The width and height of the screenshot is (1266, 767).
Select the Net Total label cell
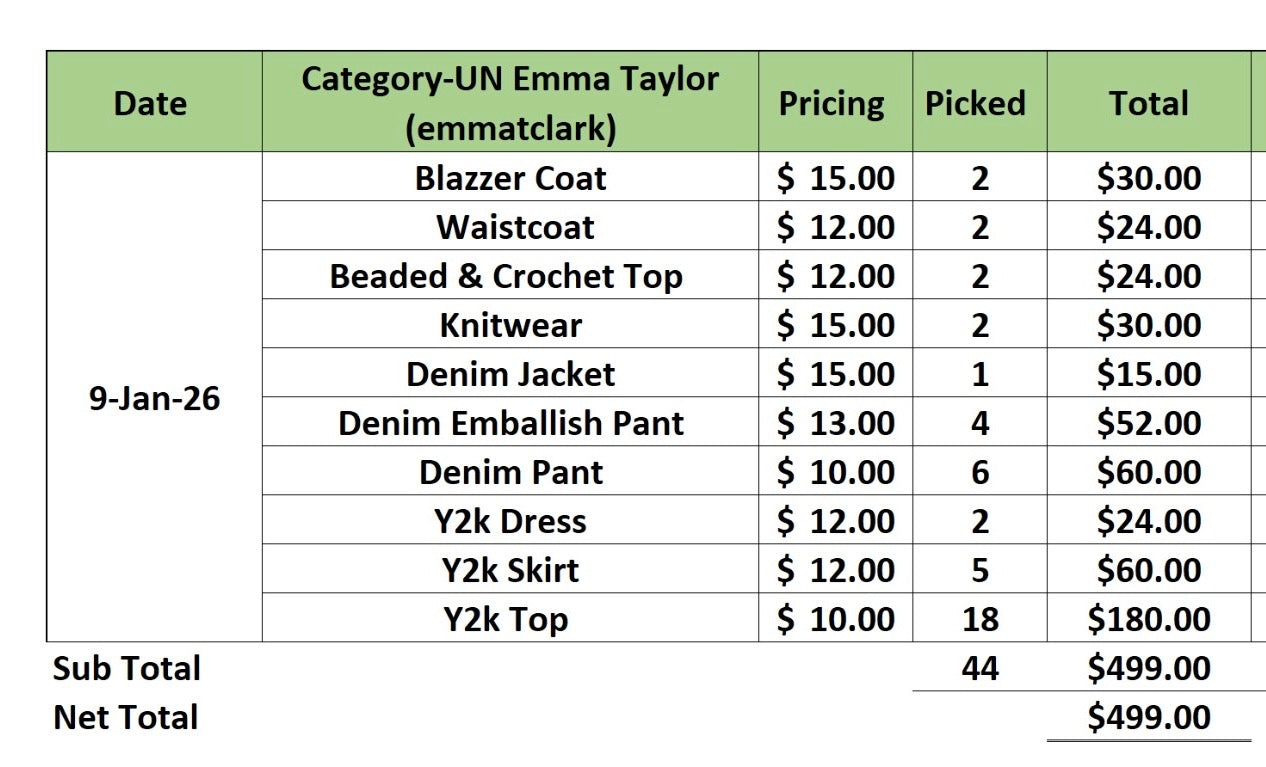tap(126, 716)
